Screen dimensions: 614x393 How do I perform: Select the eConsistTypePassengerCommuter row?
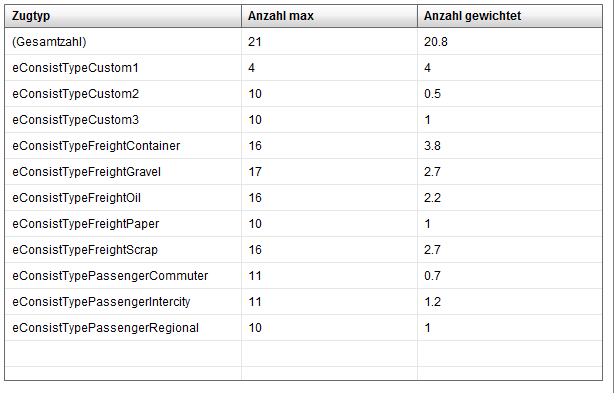click(303, 276)
